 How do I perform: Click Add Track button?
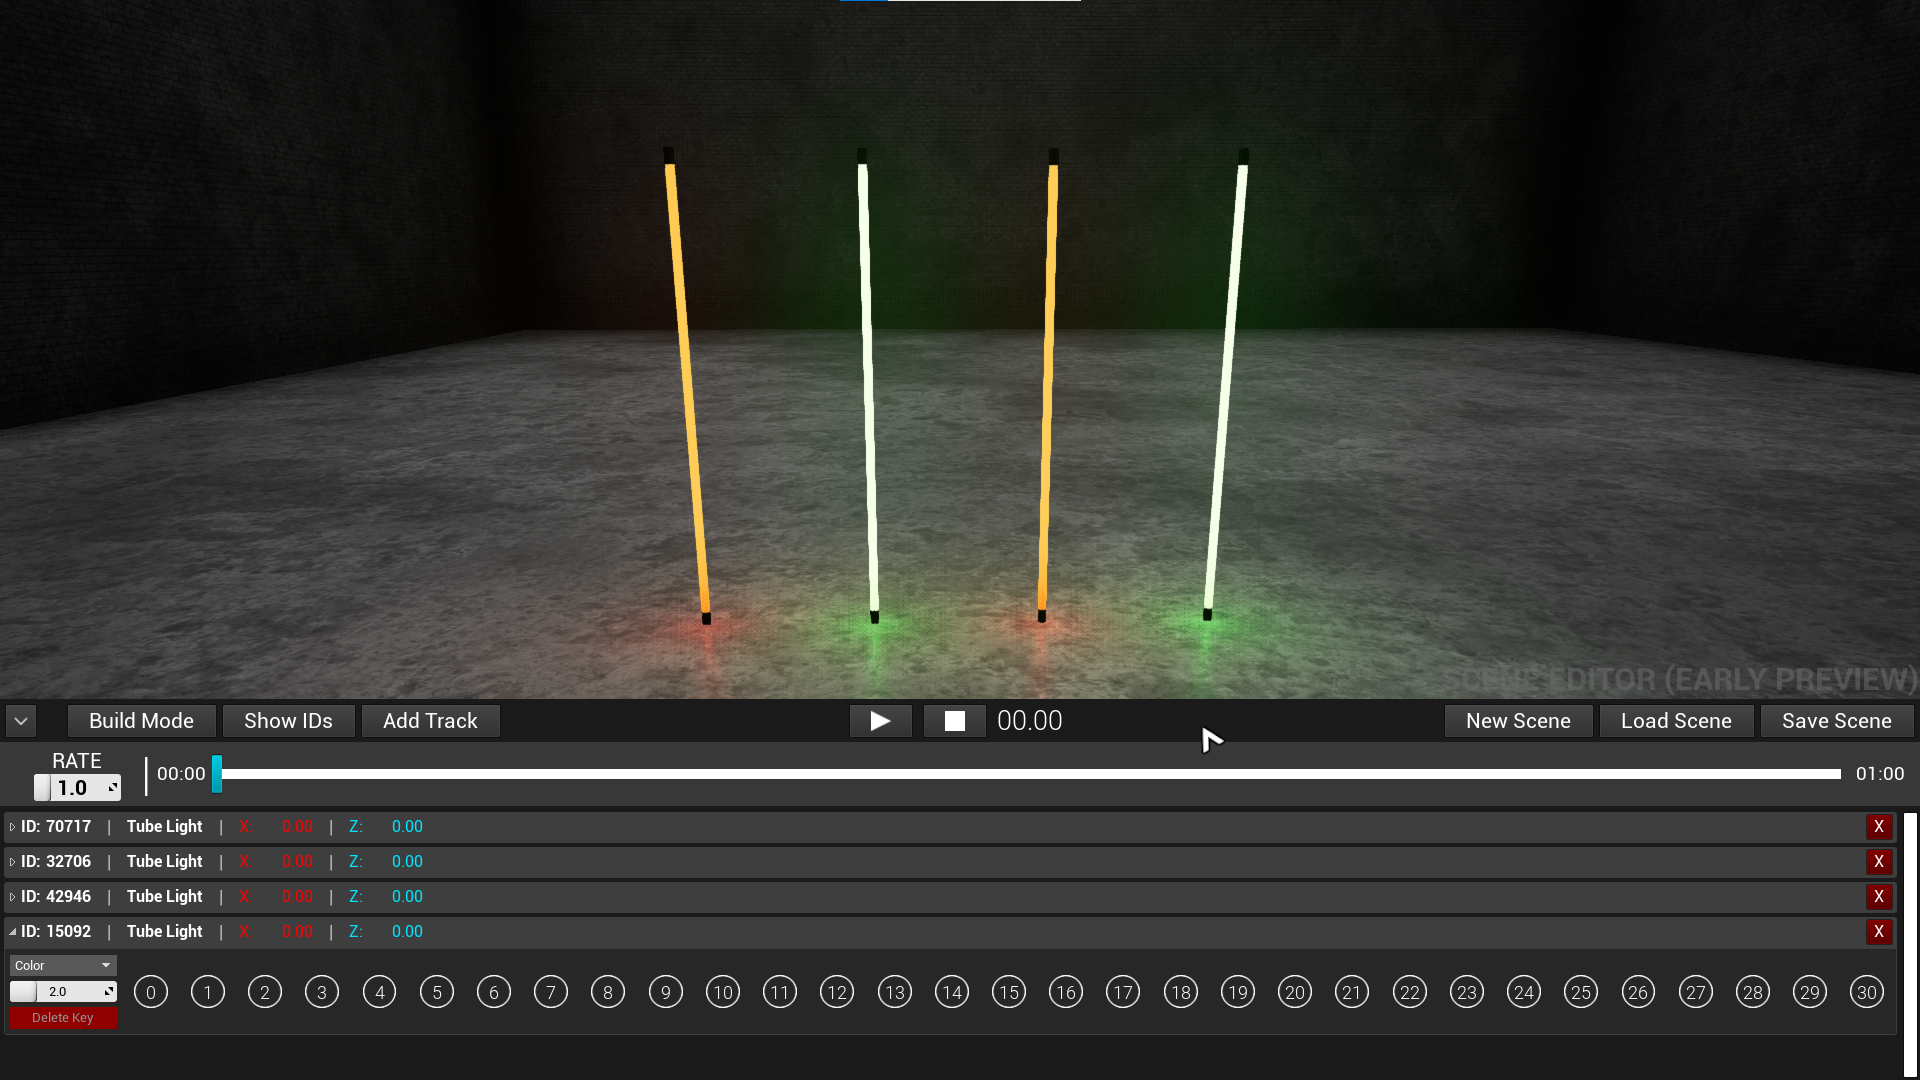click(x=430, y=721)
